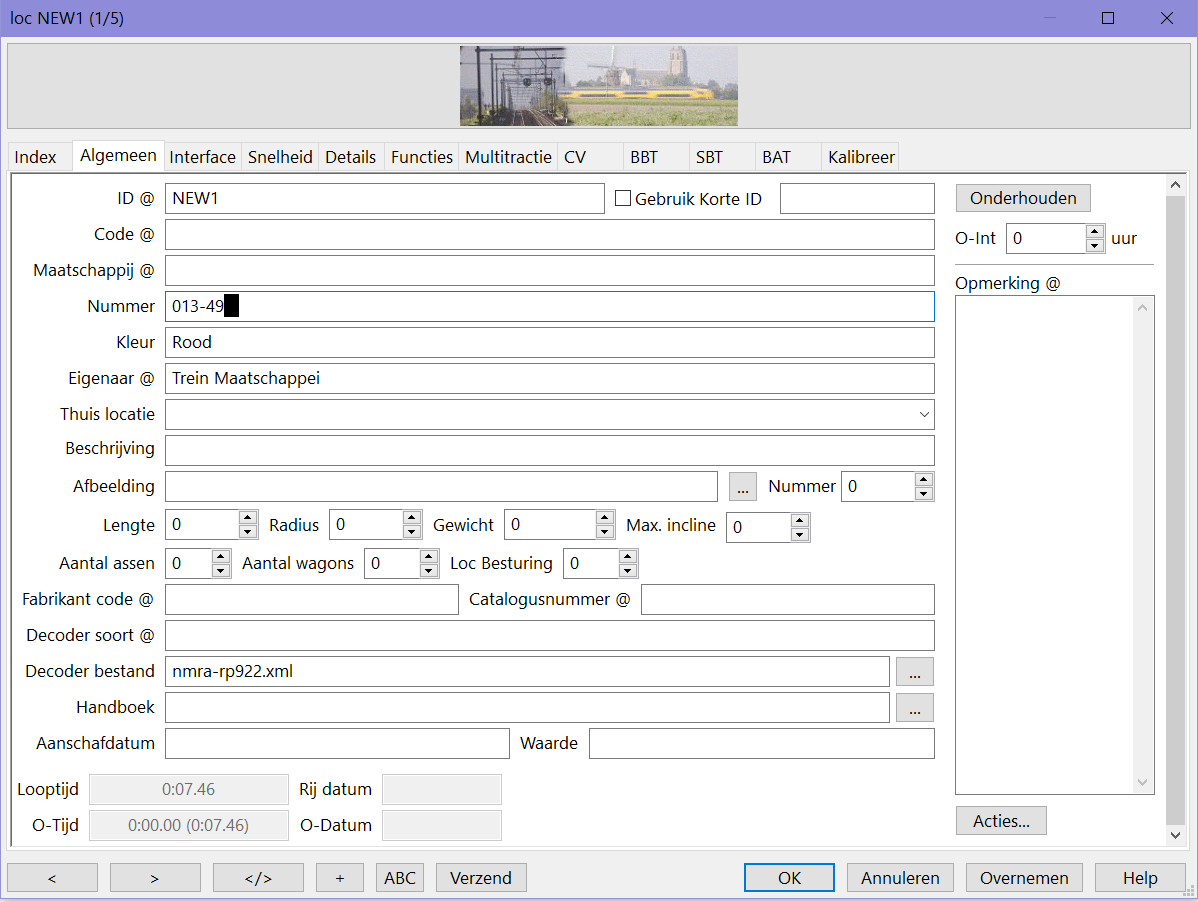This screenshot has width=1198, height=902.
Task: Switch to the Functies tab
Action: (x=421, y=157)
